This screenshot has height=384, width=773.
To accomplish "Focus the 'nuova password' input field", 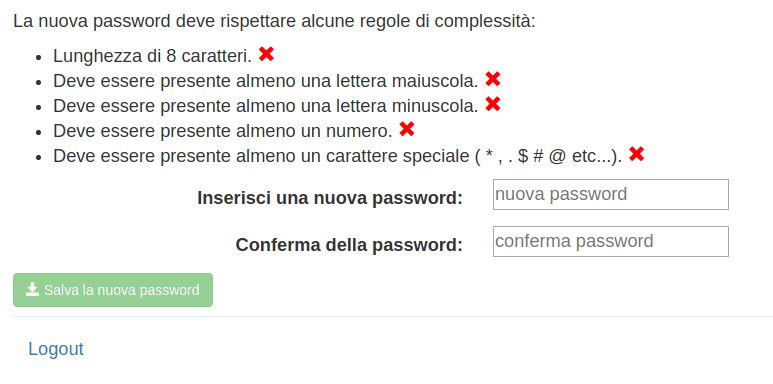I will pyautogui.click(x=611, y=194).
